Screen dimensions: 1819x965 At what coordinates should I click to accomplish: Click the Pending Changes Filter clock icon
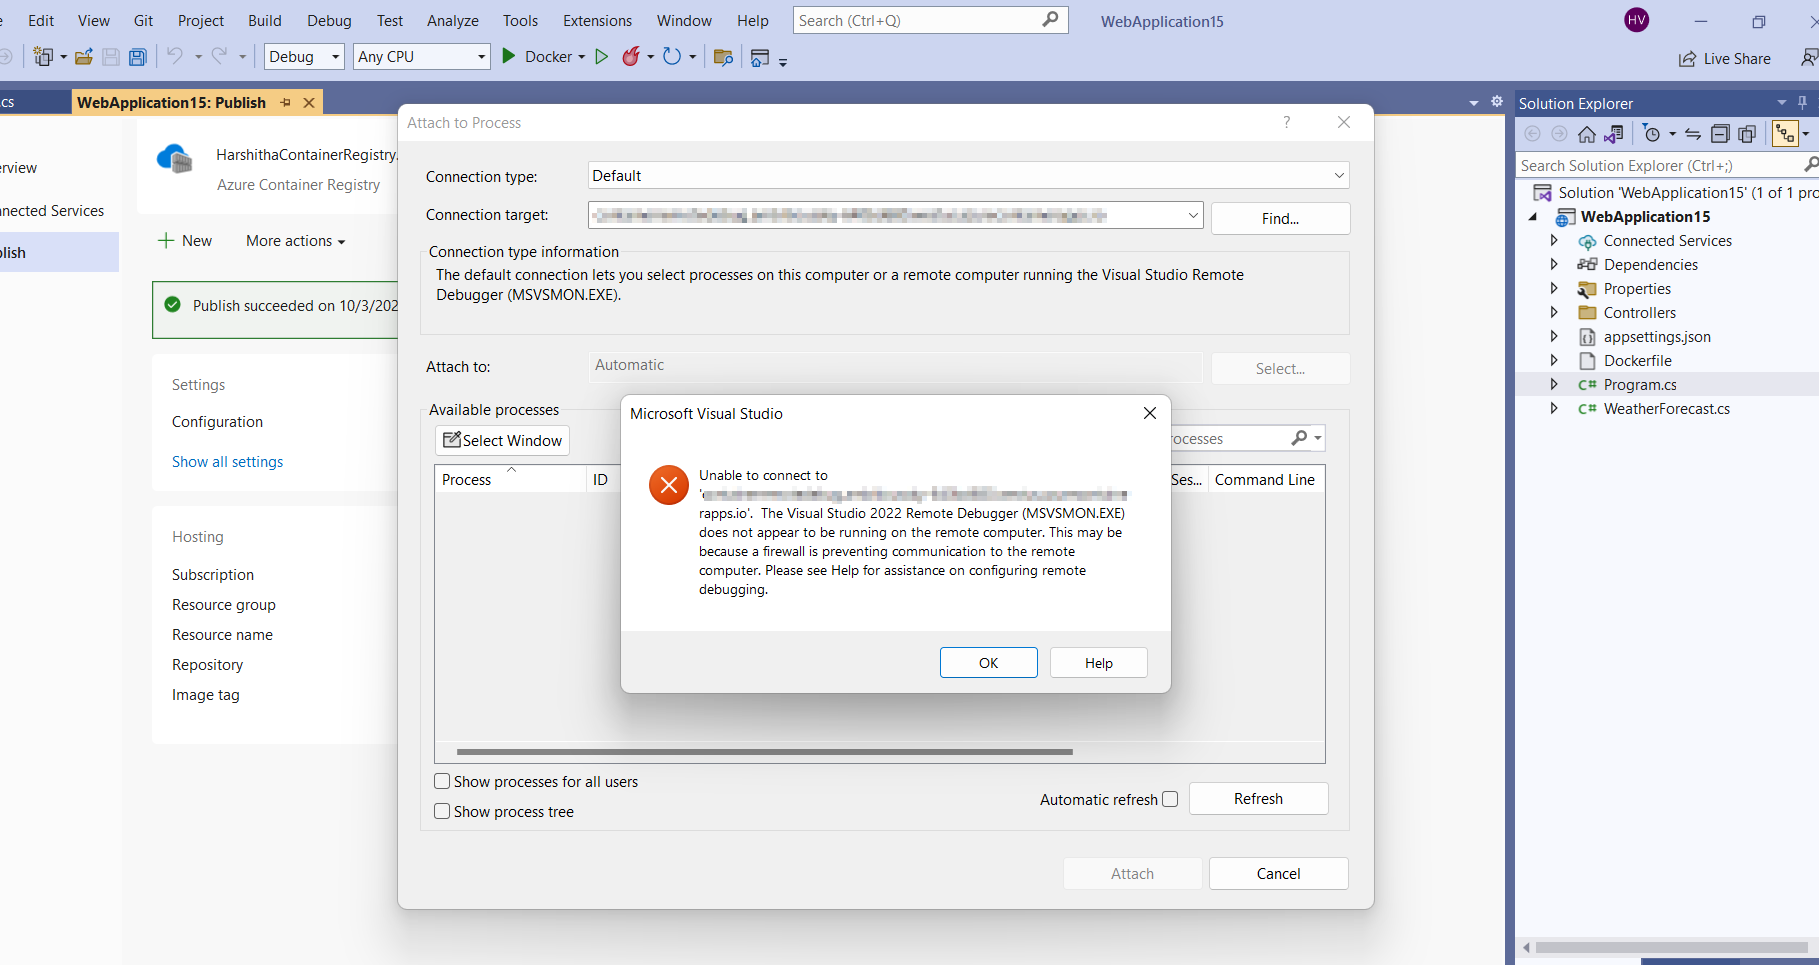[1652, 134]
